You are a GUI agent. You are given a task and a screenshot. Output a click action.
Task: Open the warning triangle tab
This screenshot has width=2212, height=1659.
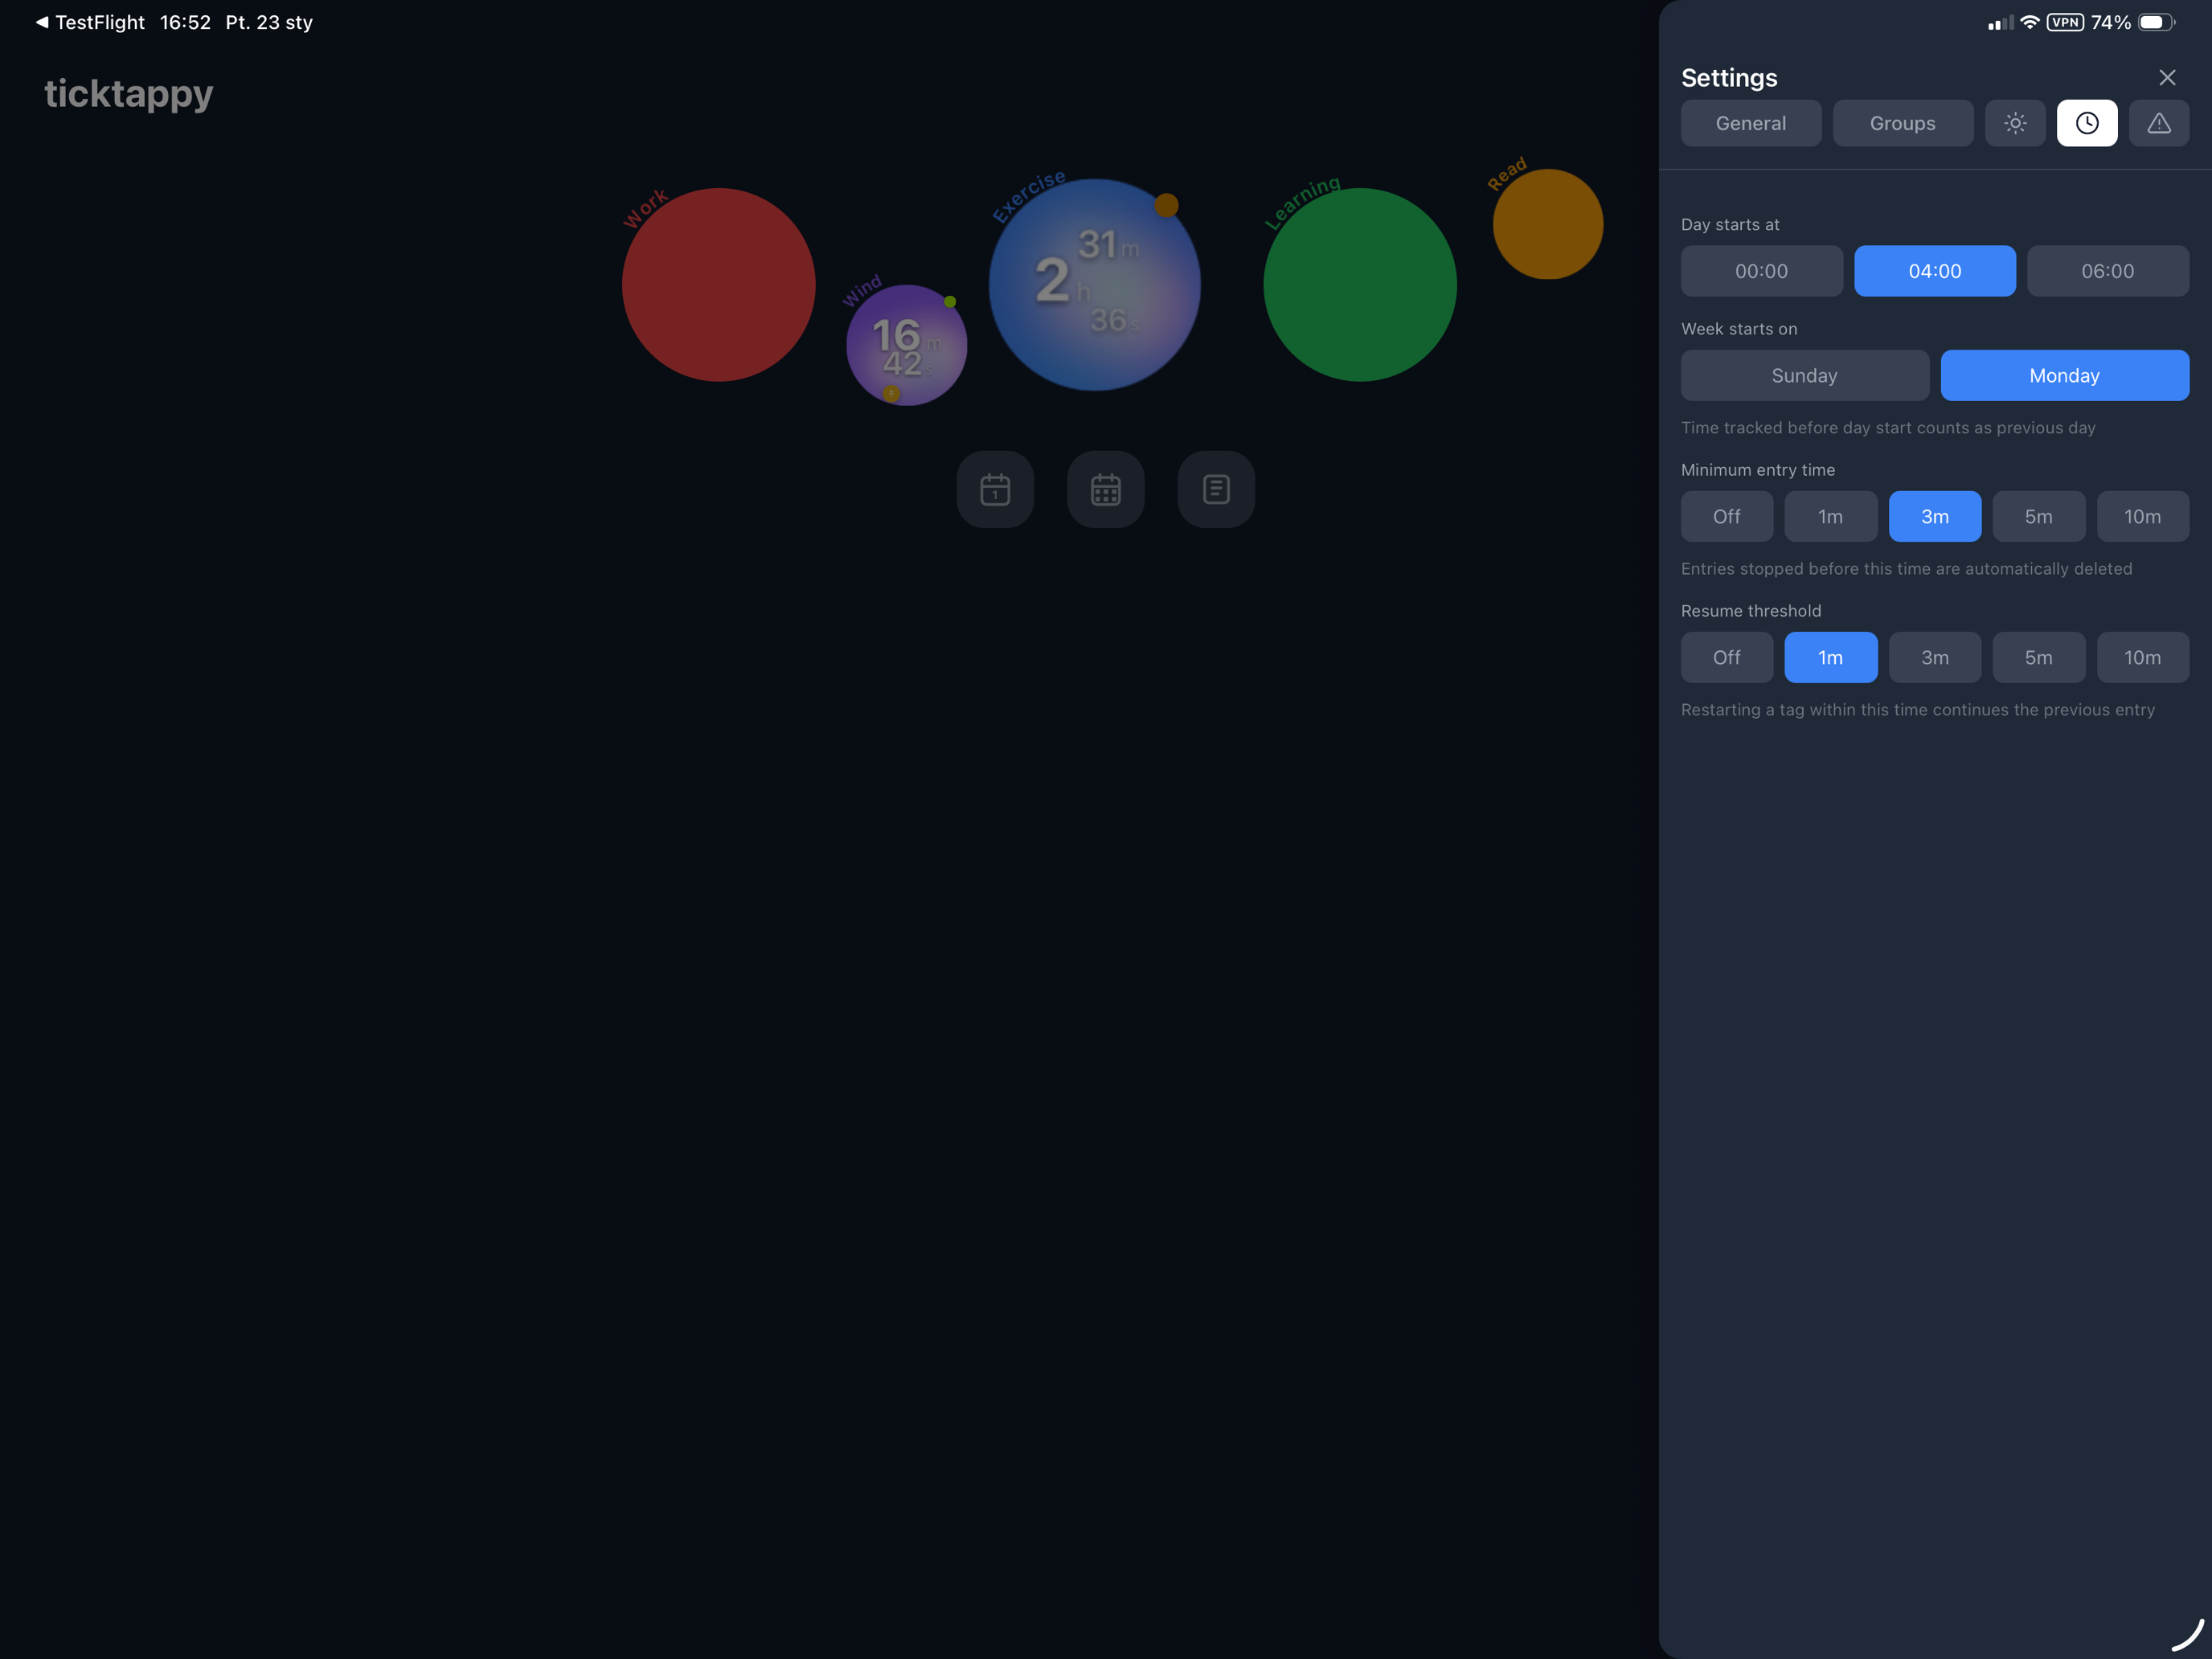click(x=2159, y=123)
